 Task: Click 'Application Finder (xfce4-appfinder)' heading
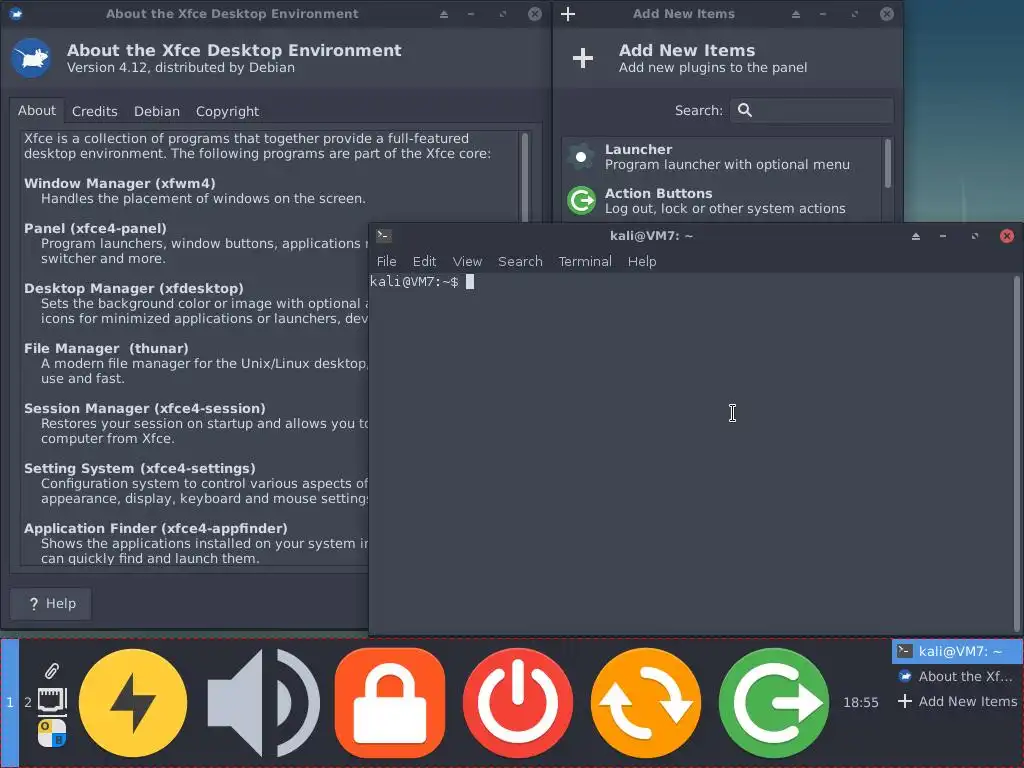156,529
